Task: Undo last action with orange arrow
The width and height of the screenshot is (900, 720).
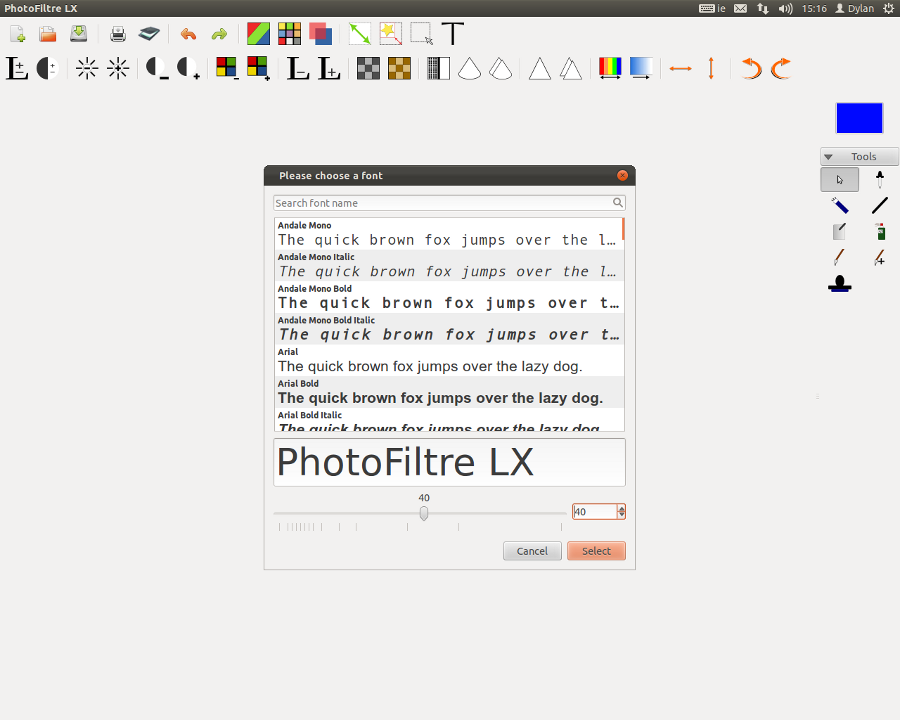Action: [x=188, y=34]
